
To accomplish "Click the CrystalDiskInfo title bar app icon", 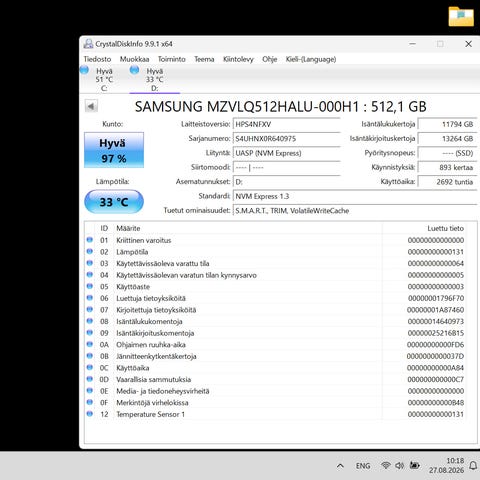I will [x=88, y=44].
